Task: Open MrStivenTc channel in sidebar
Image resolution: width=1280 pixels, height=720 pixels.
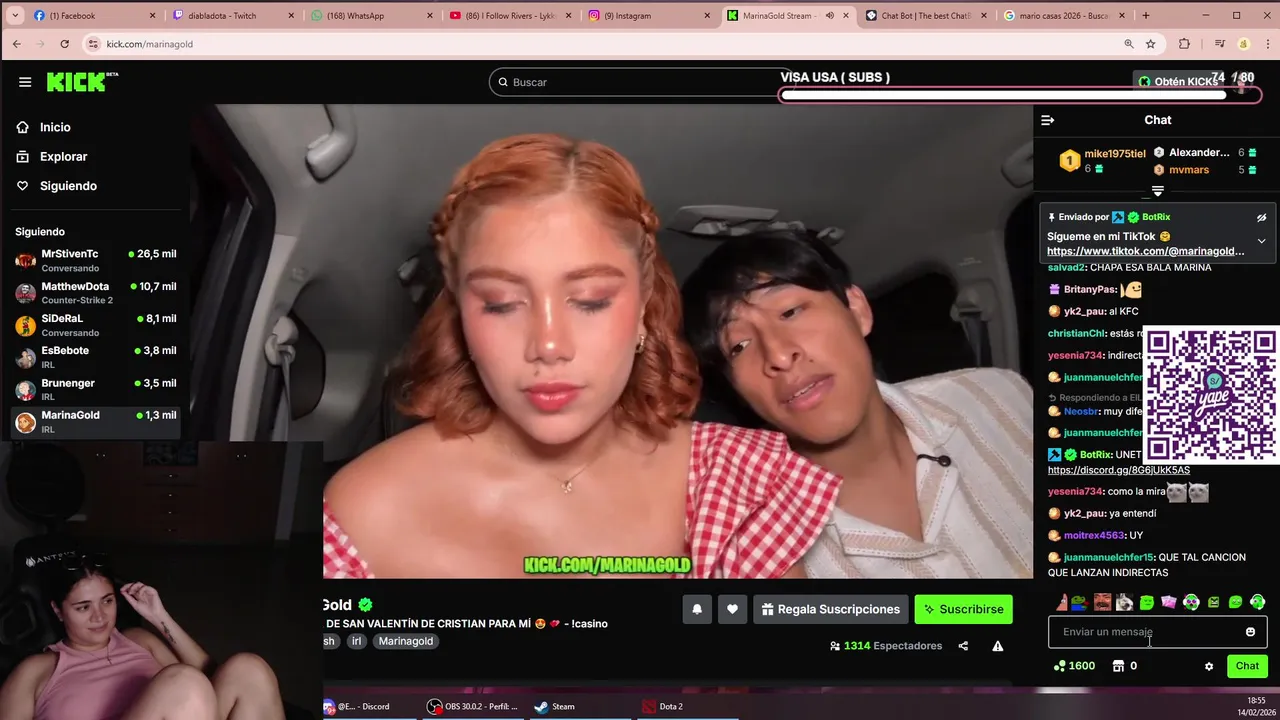Action: (96, 260)
